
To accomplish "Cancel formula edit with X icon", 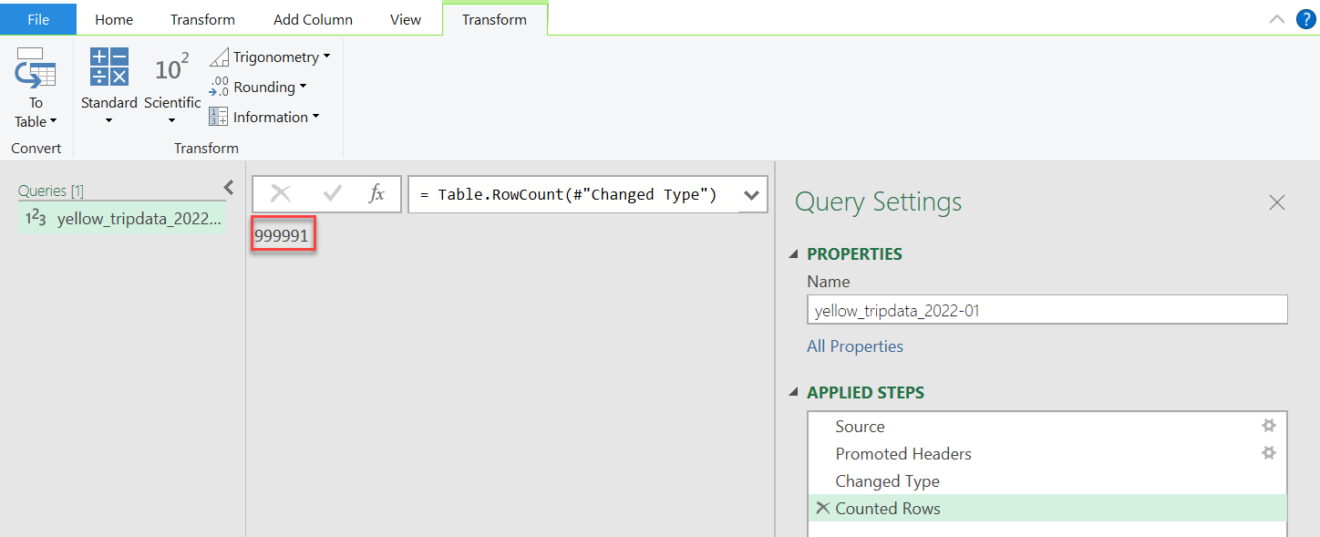I will click(x=281, y=194).
